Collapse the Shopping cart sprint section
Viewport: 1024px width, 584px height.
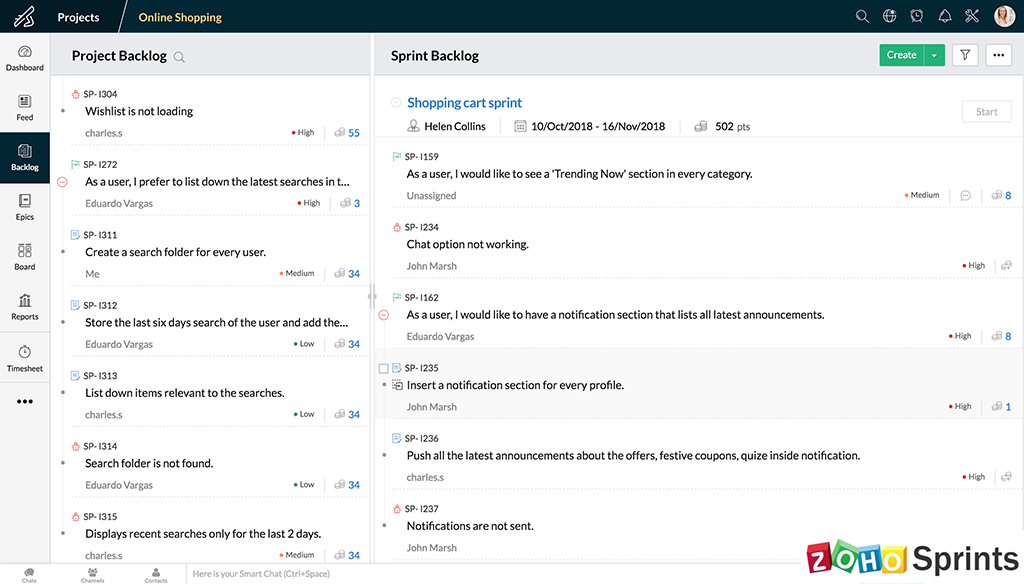pyautogui.click(x=396, y=103)
